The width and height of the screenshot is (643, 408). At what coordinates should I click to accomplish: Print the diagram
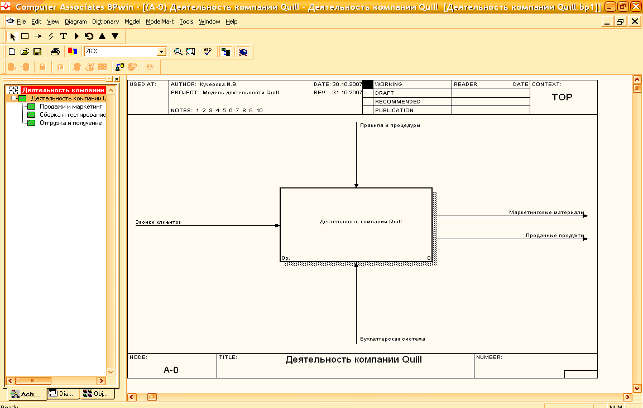(x=55, y=52)
